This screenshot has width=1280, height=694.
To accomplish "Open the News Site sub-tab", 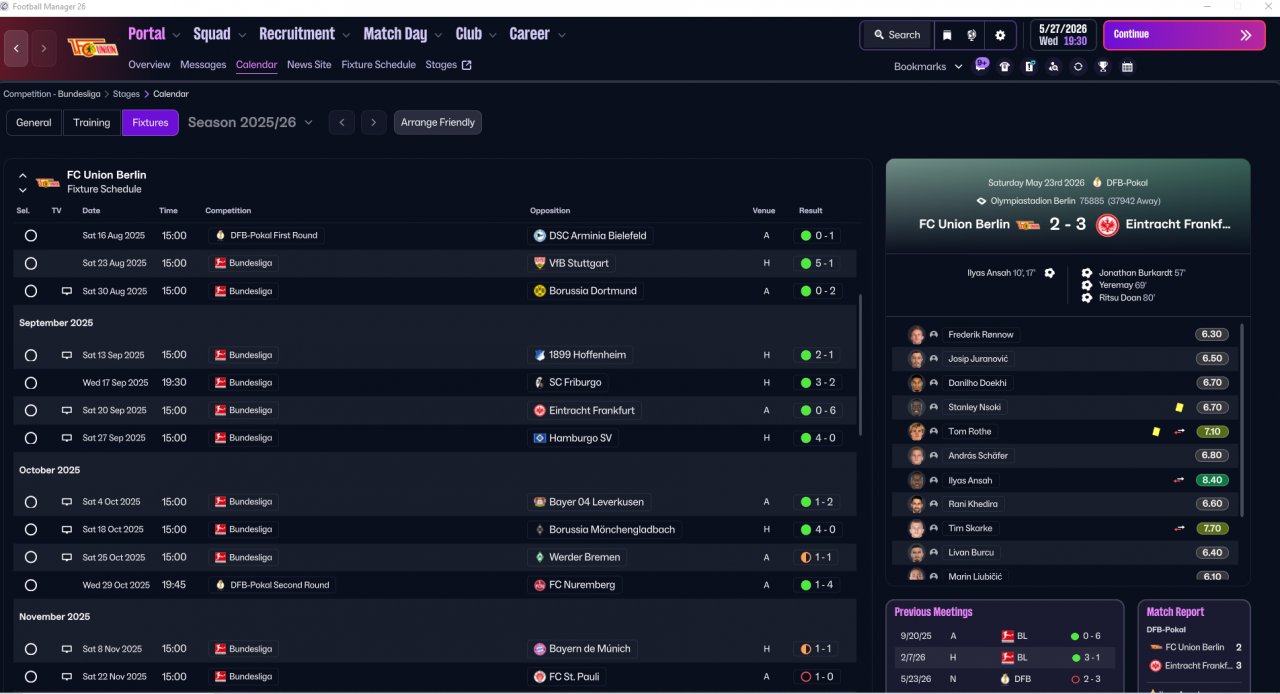I will pyautogui.click(x=309, y=65).
